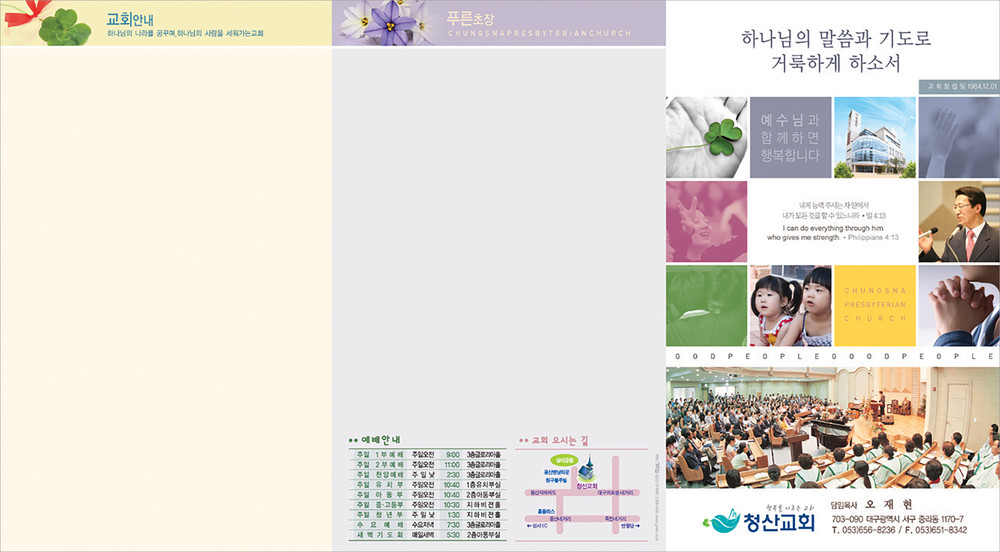Select the 새벽기도회 5:30 schedule row
This screenshot has height=552, width=1000.
point(427,535)
